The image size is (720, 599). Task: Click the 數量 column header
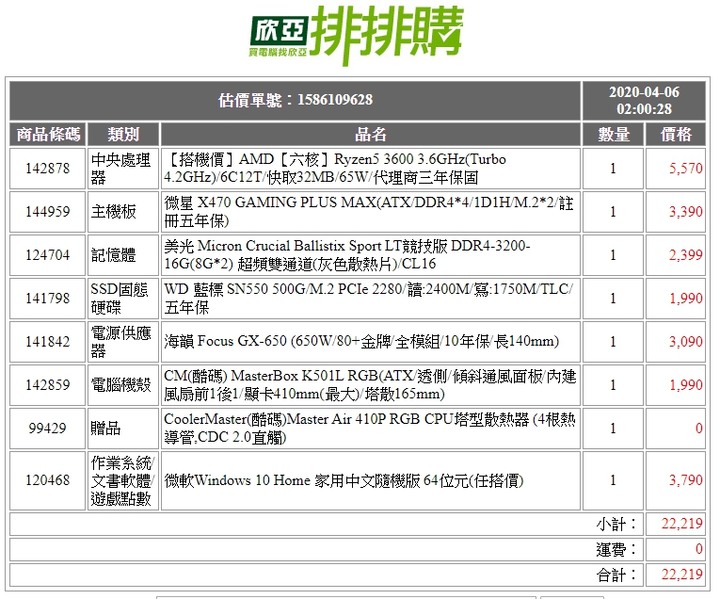pos(613,135)
